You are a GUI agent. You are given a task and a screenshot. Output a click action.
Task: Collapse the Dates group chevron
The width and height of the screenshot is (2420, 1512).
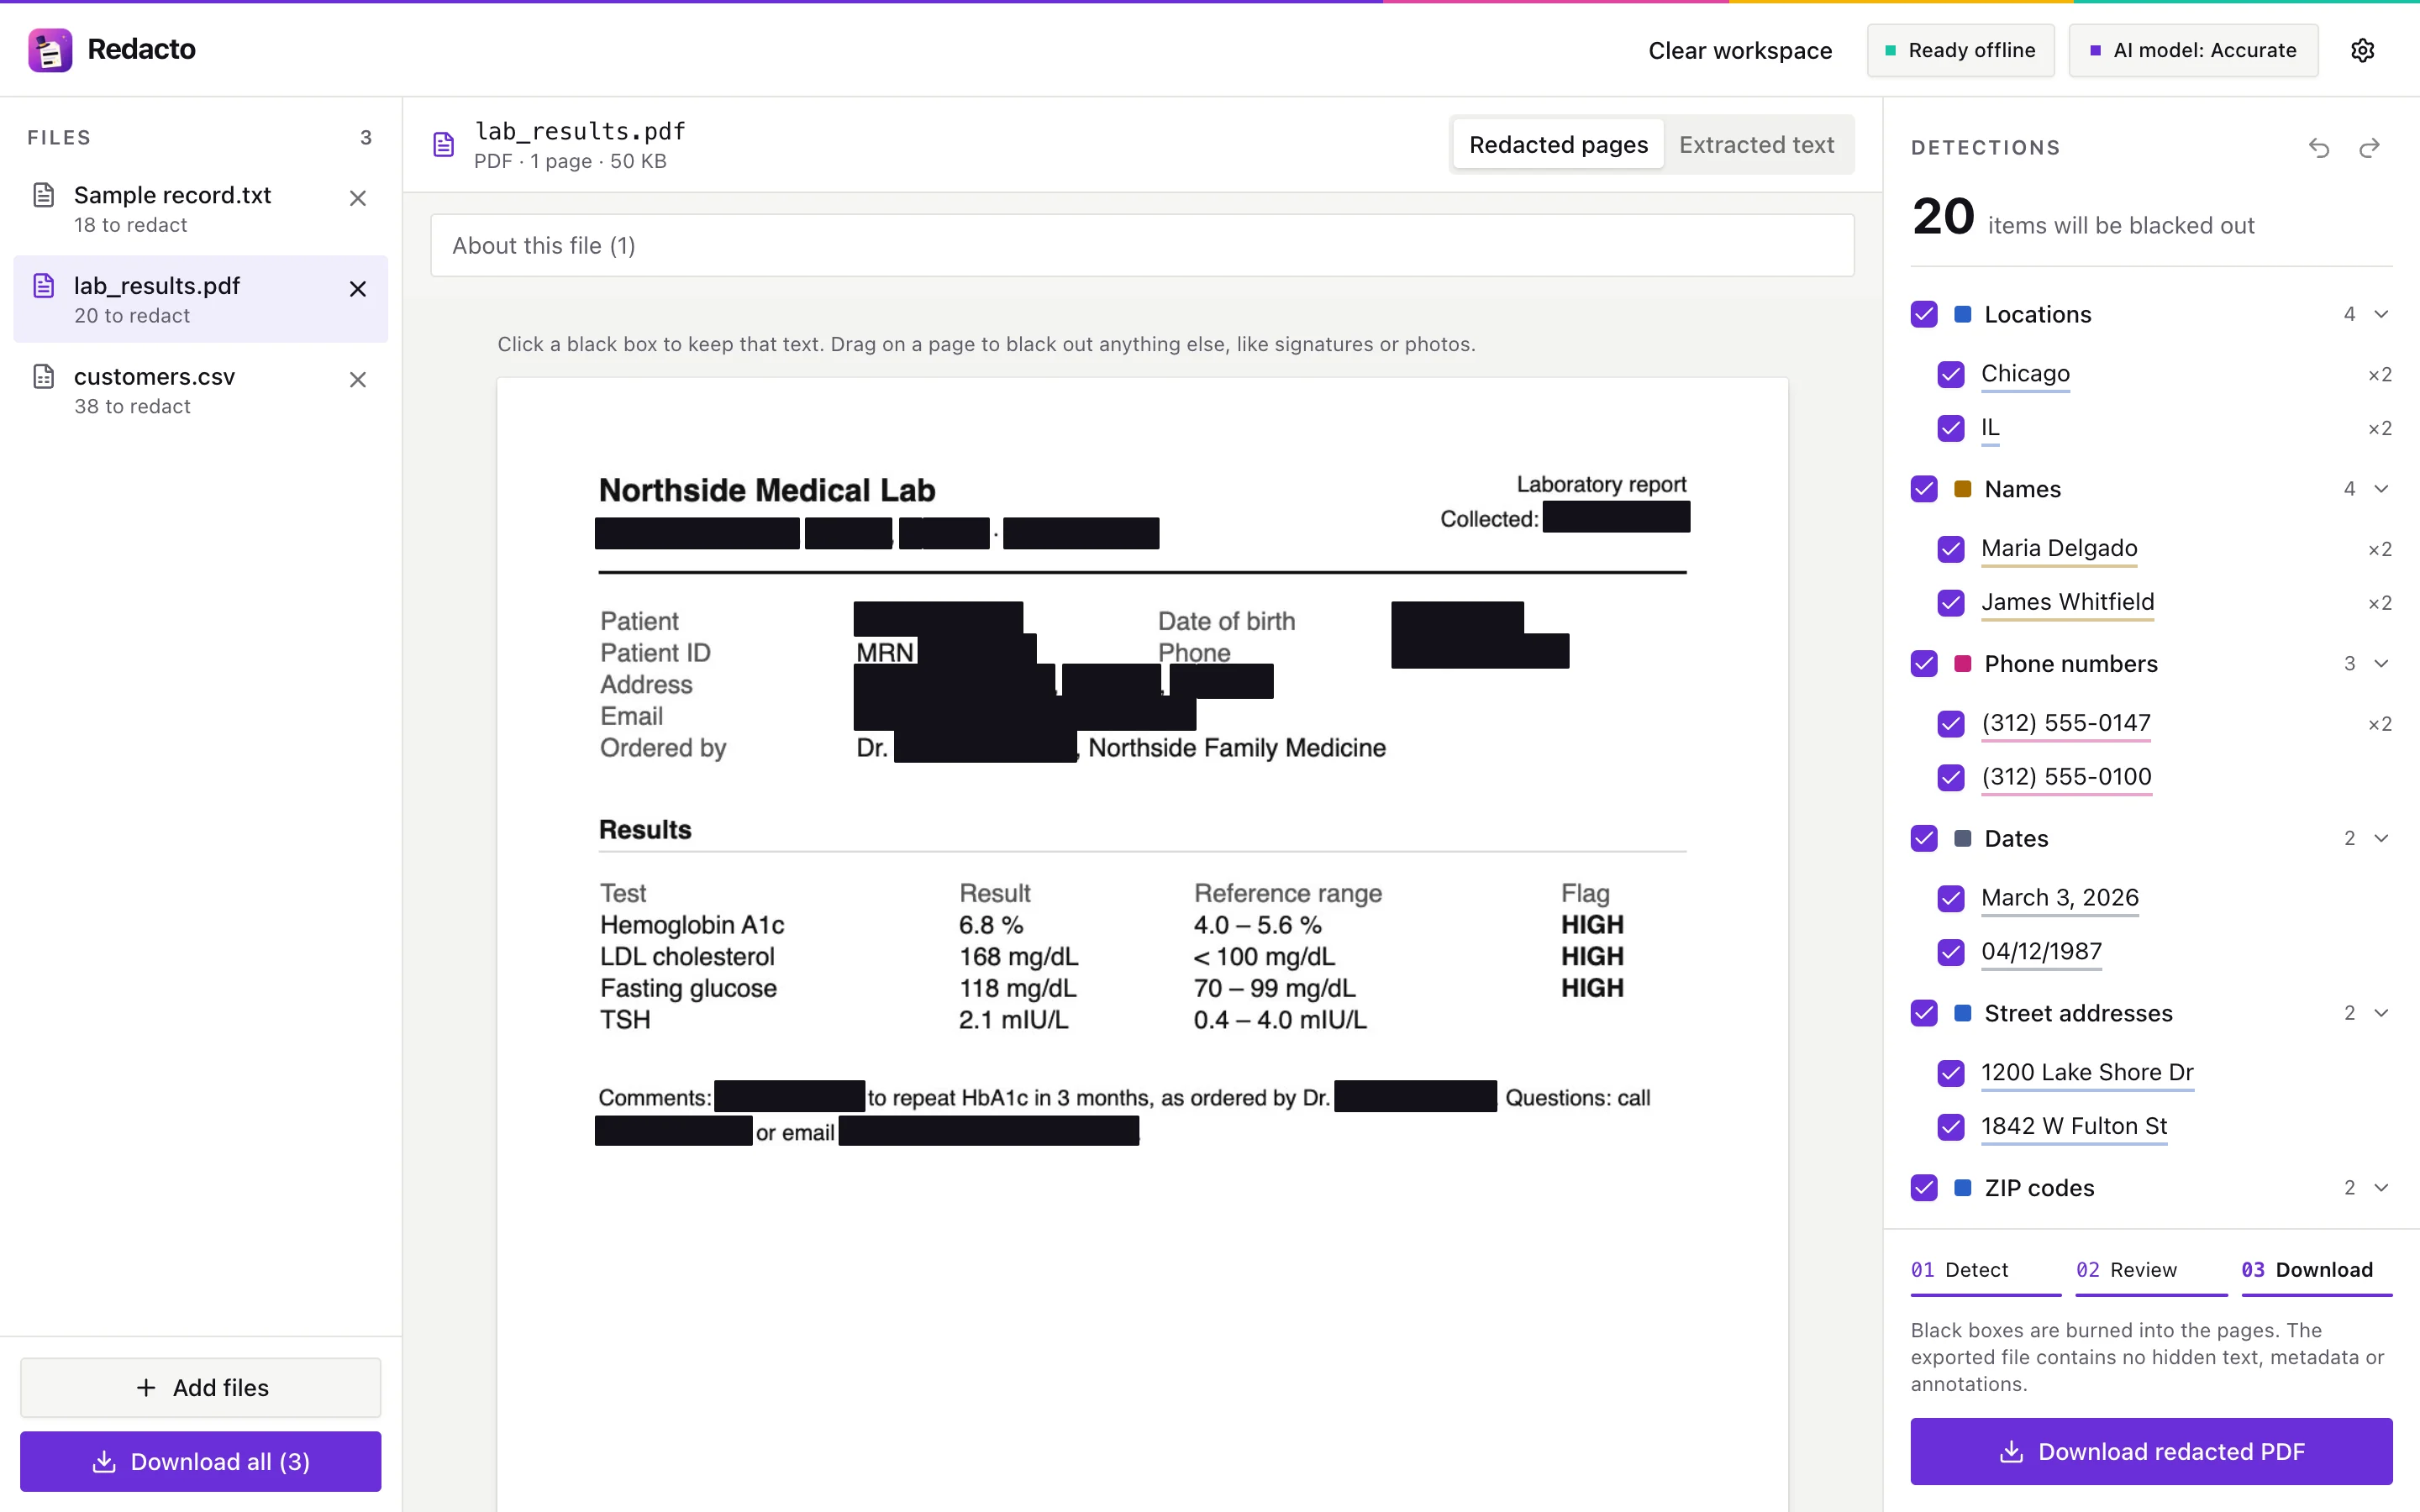2381,838
